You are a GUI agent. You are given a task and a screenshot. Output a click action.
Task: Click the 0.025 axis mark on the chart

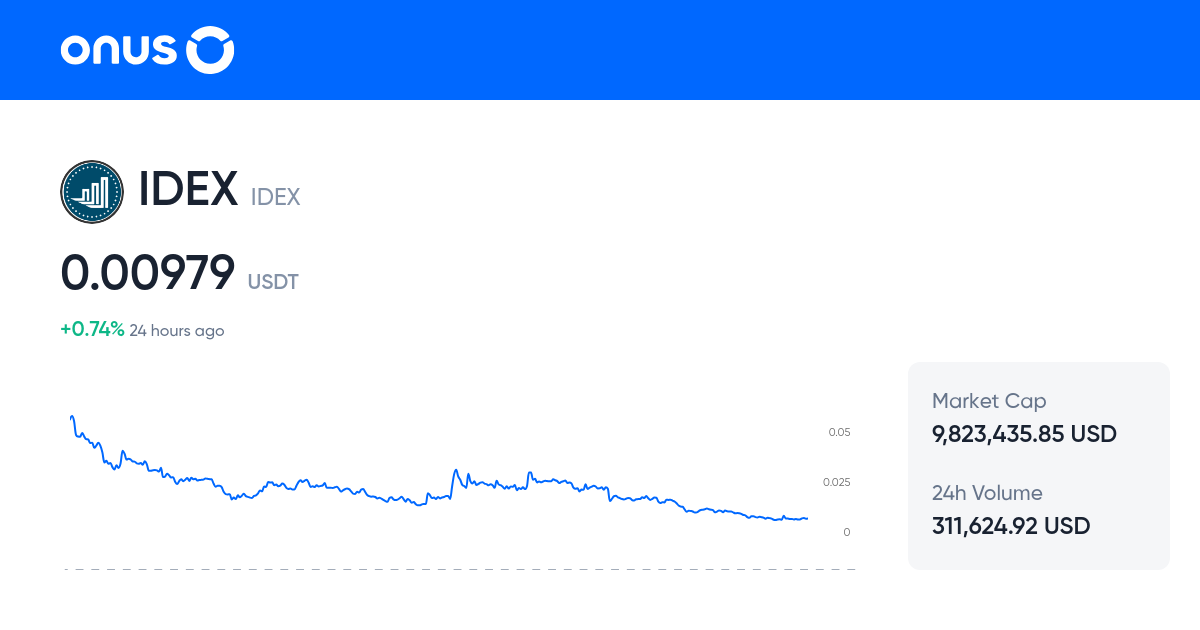pos(837,481)
